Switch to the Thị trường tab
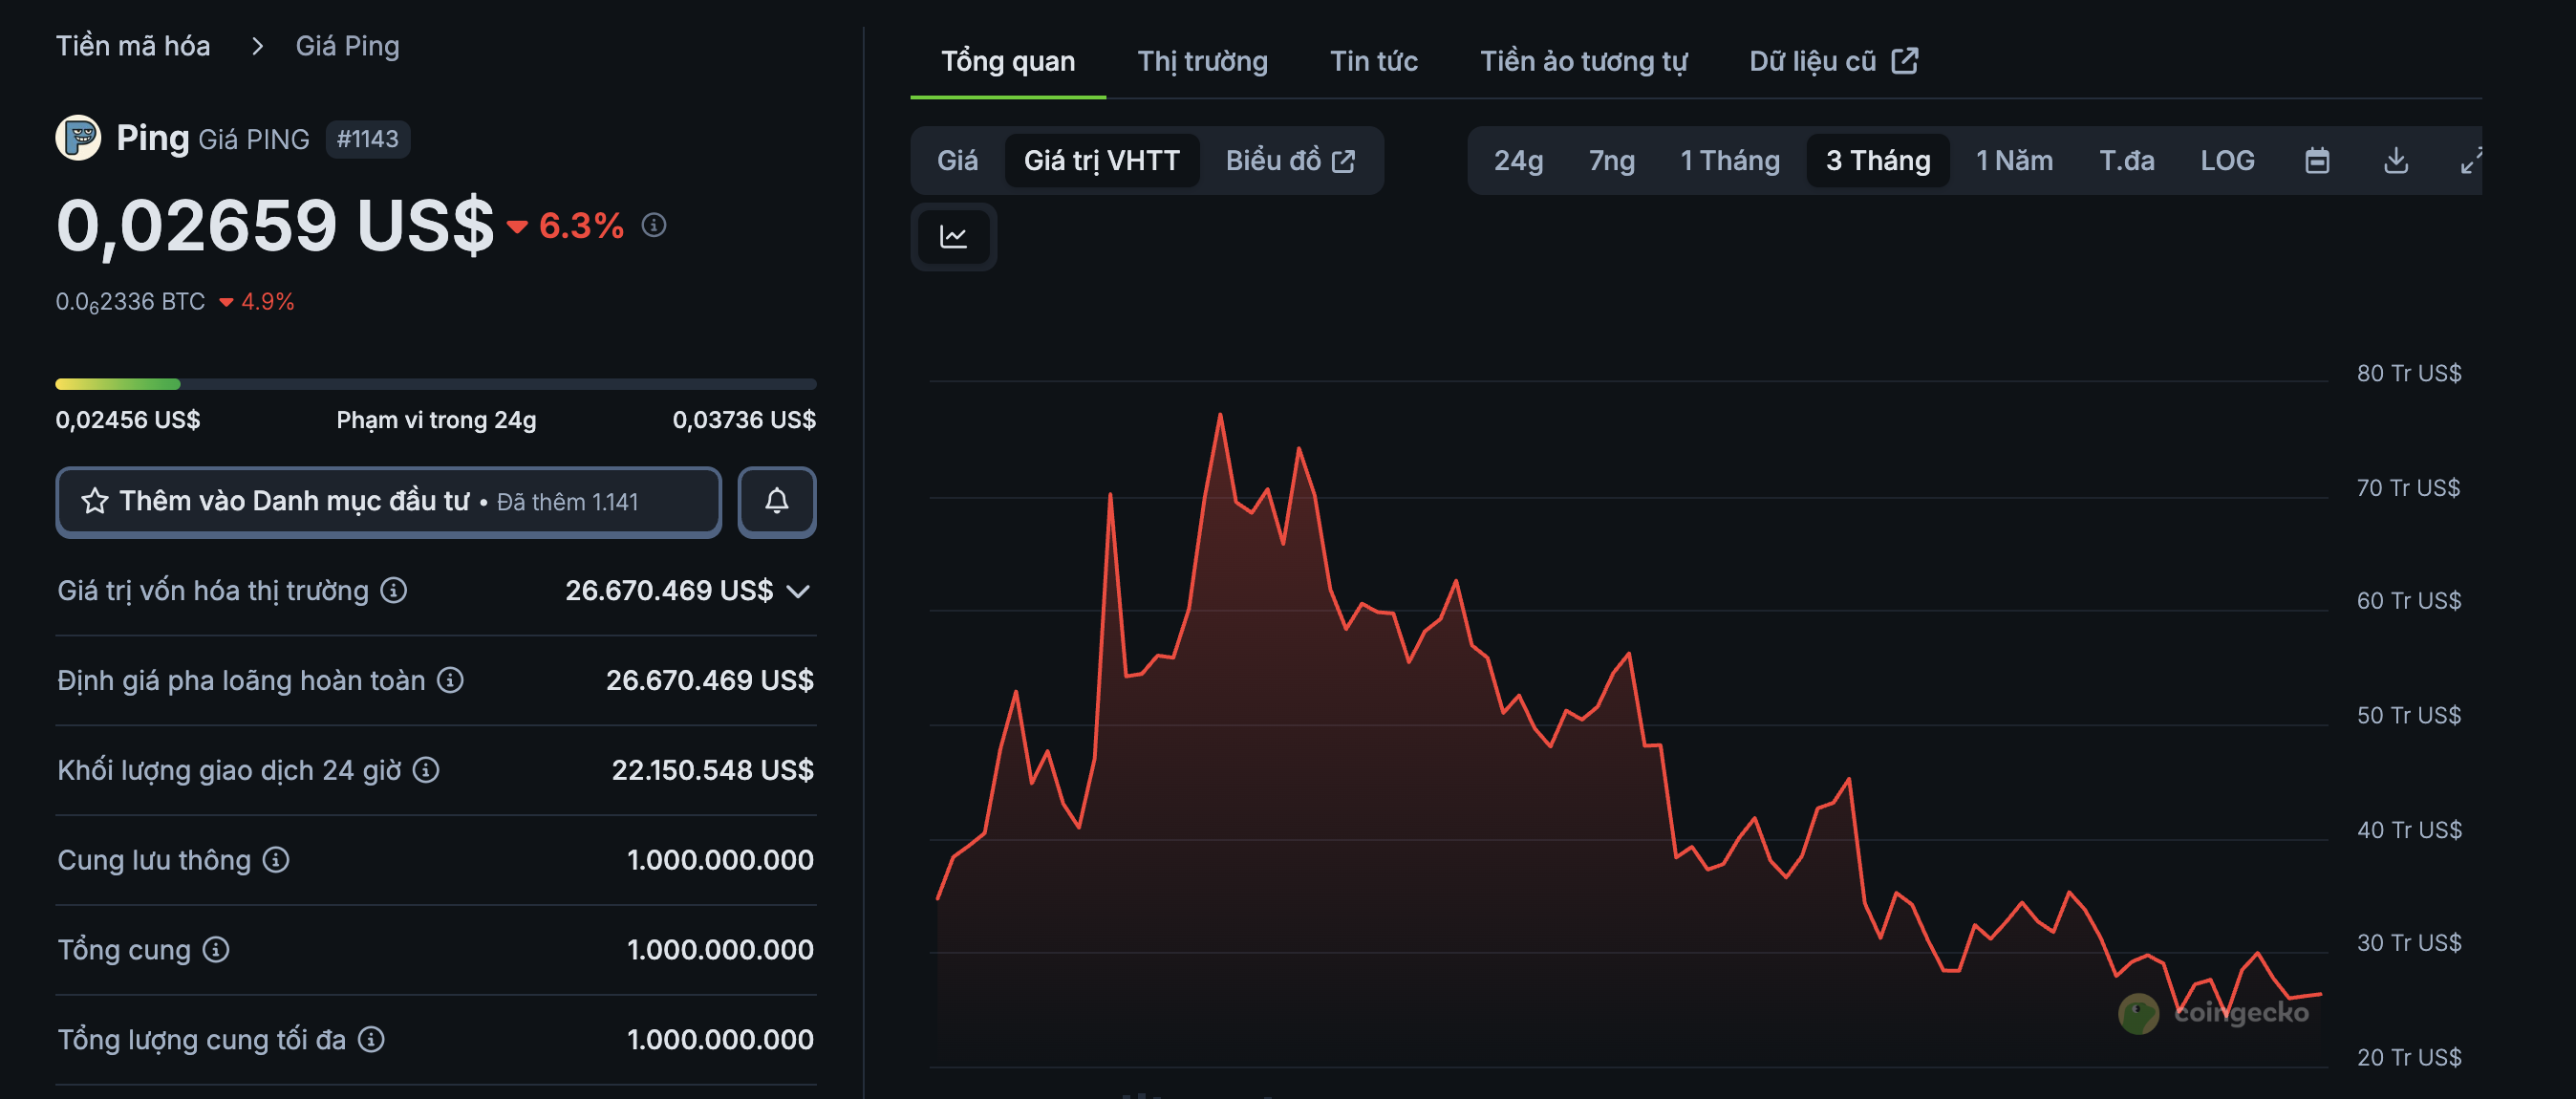This screenshot has height=1099, width=2576. click(x=1201, y=60)
